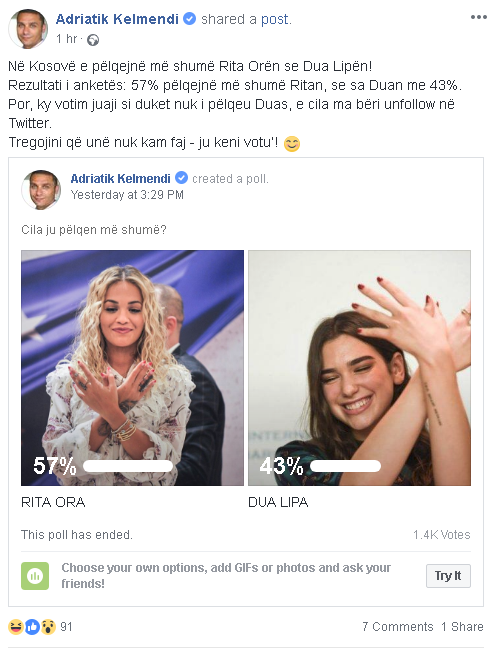Click verified badge in shared poll header
Image resolution: width=496 pixels, height=649 pixels.
181,178
